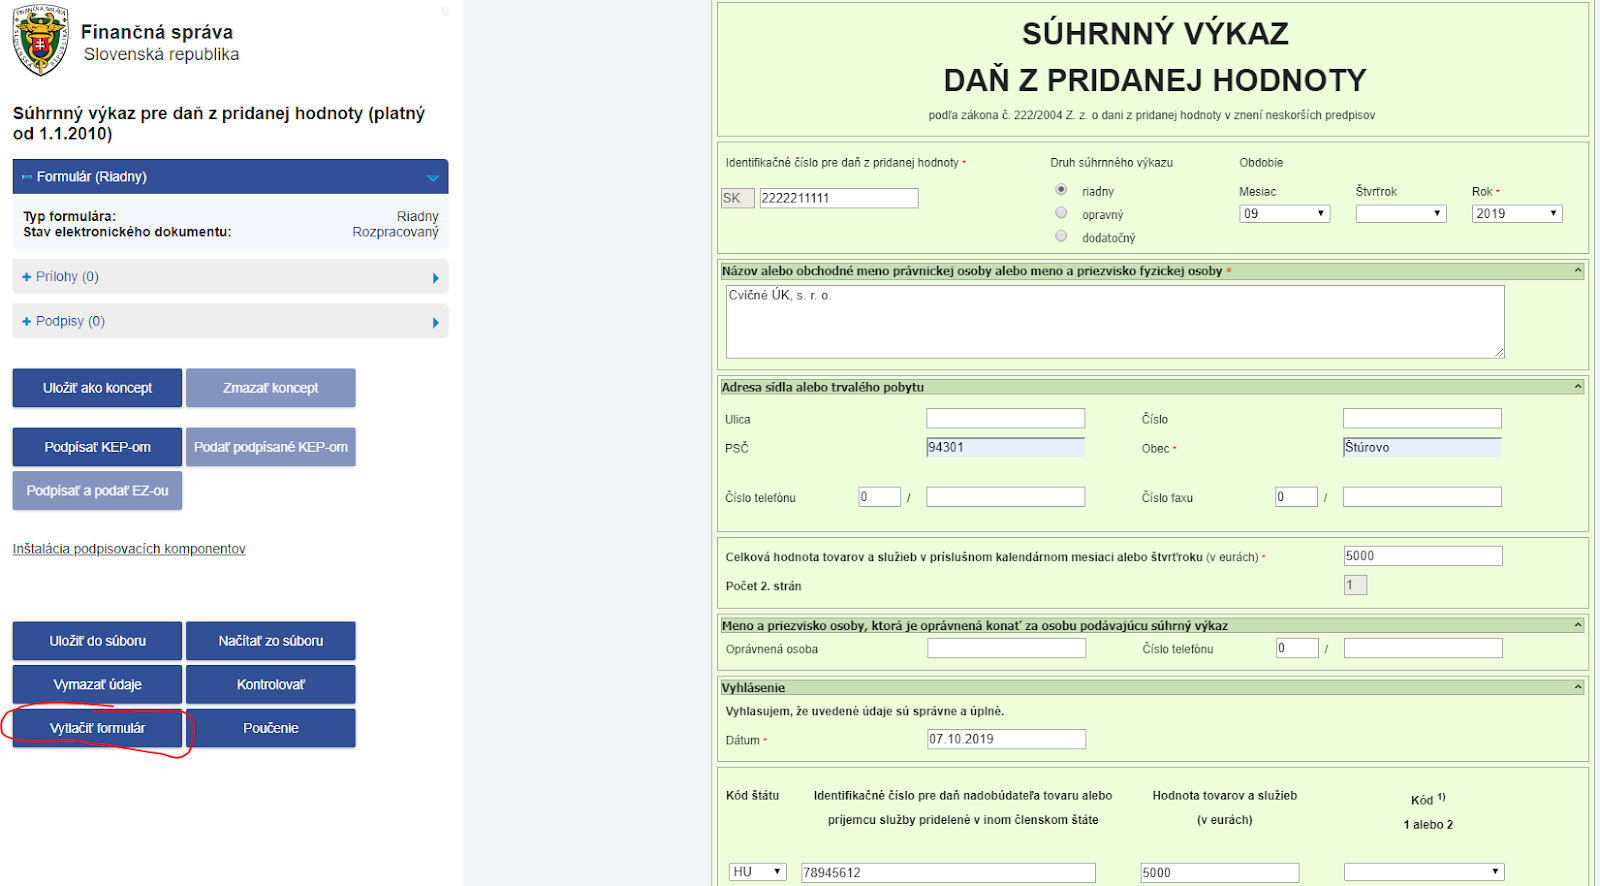Open the Kód štátu dropdown showing HU

click(x=758, y=872)
